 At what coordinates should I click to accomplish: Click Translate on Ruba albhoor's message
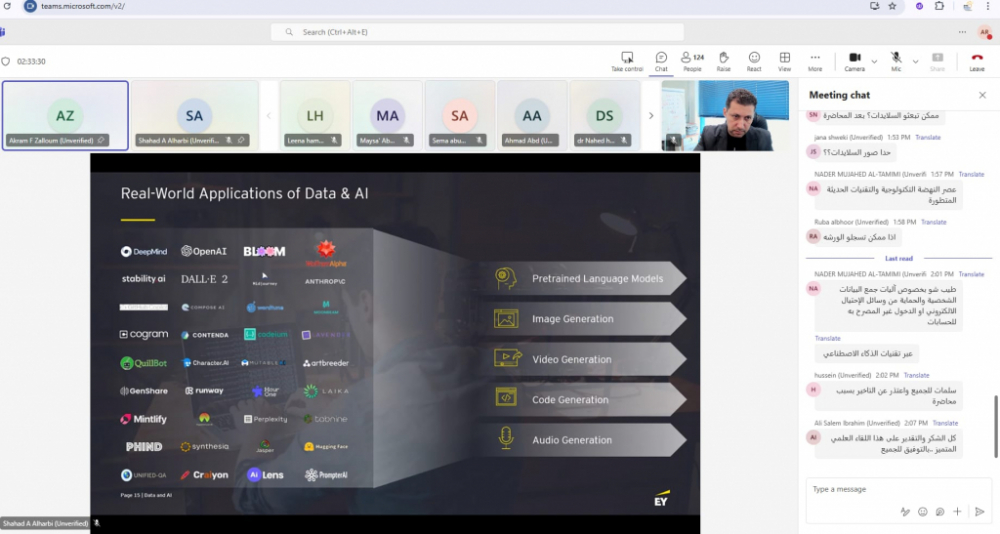click(933, 222)
